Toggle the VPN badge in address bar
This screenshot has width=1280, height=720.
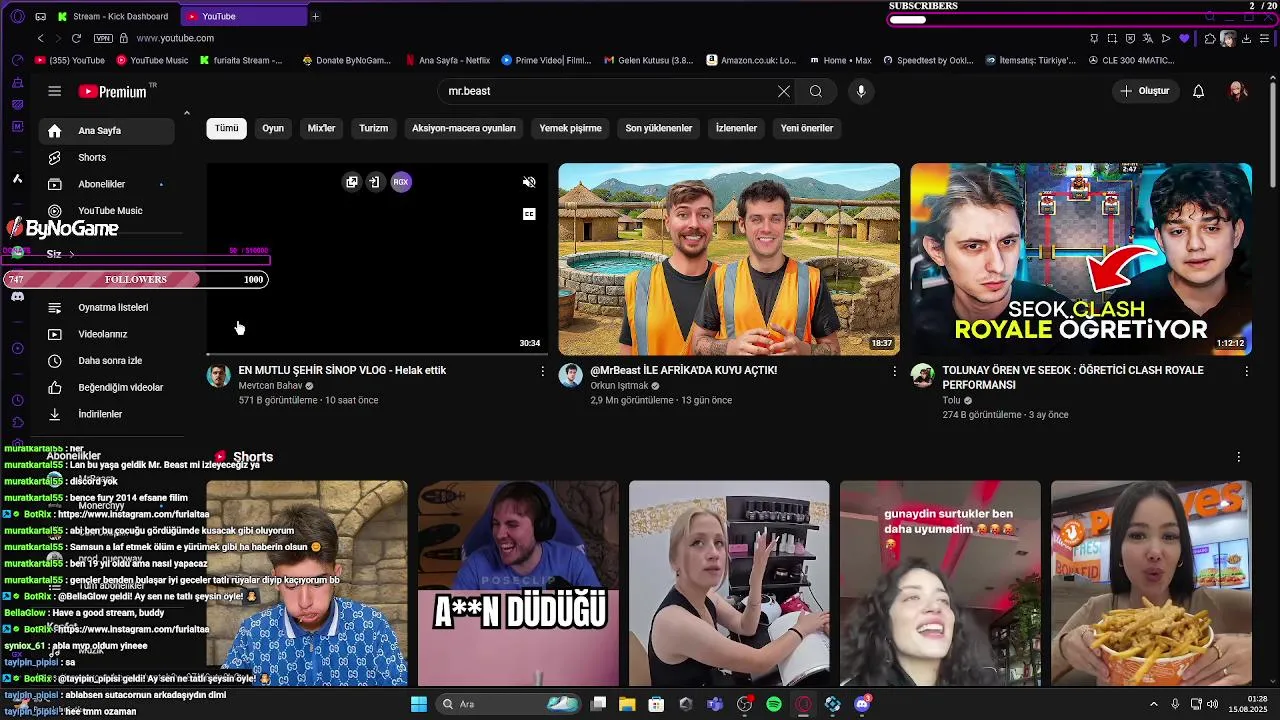point(103,38)
